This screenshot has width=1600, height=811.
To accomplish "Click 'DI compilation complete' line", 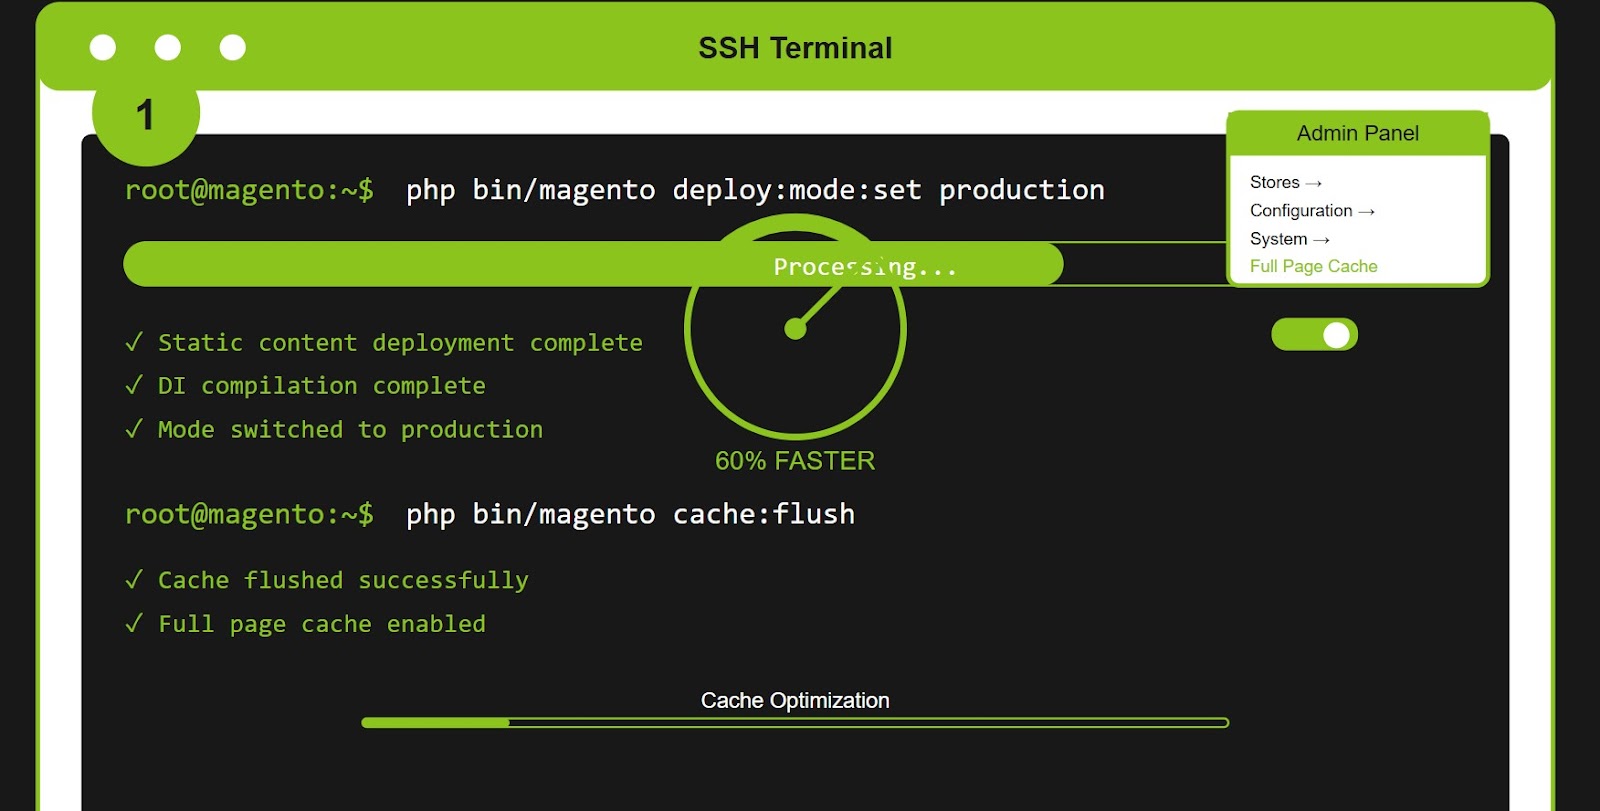I will pos(322,386).
